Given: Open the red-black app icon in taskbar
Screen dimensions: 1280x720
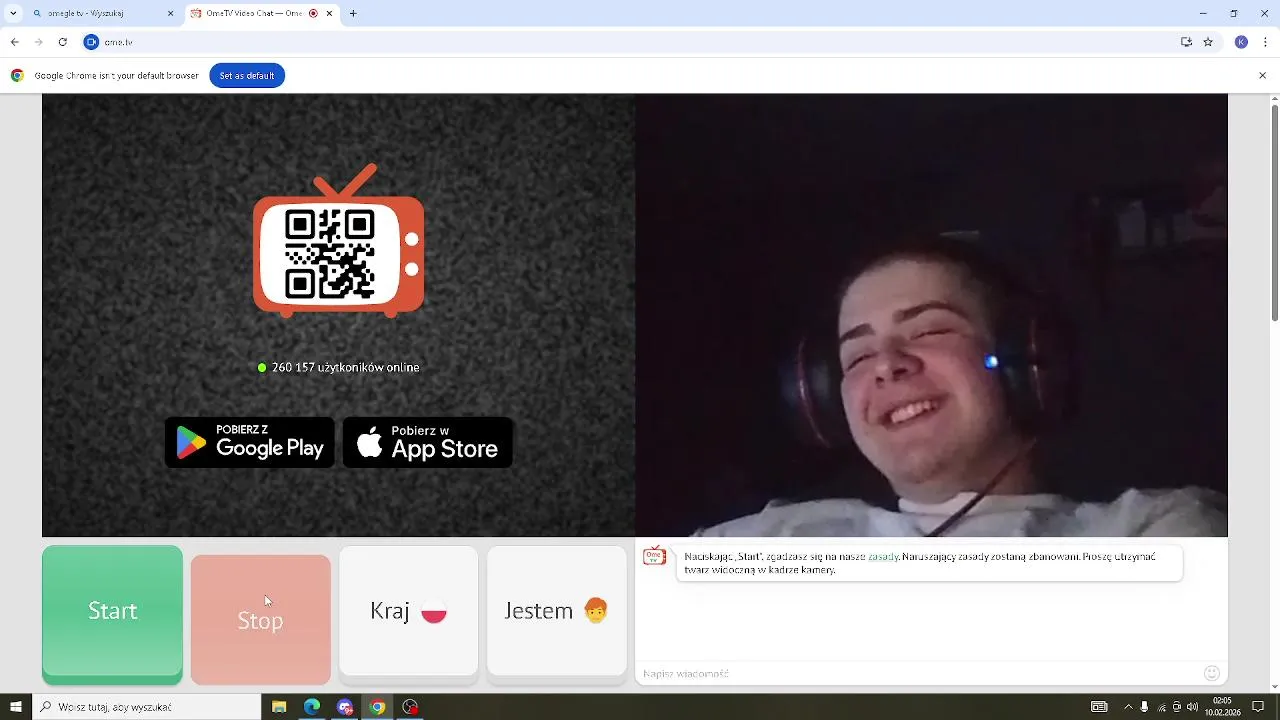Looking at the screenshot, I should click(x=410, y=707).
